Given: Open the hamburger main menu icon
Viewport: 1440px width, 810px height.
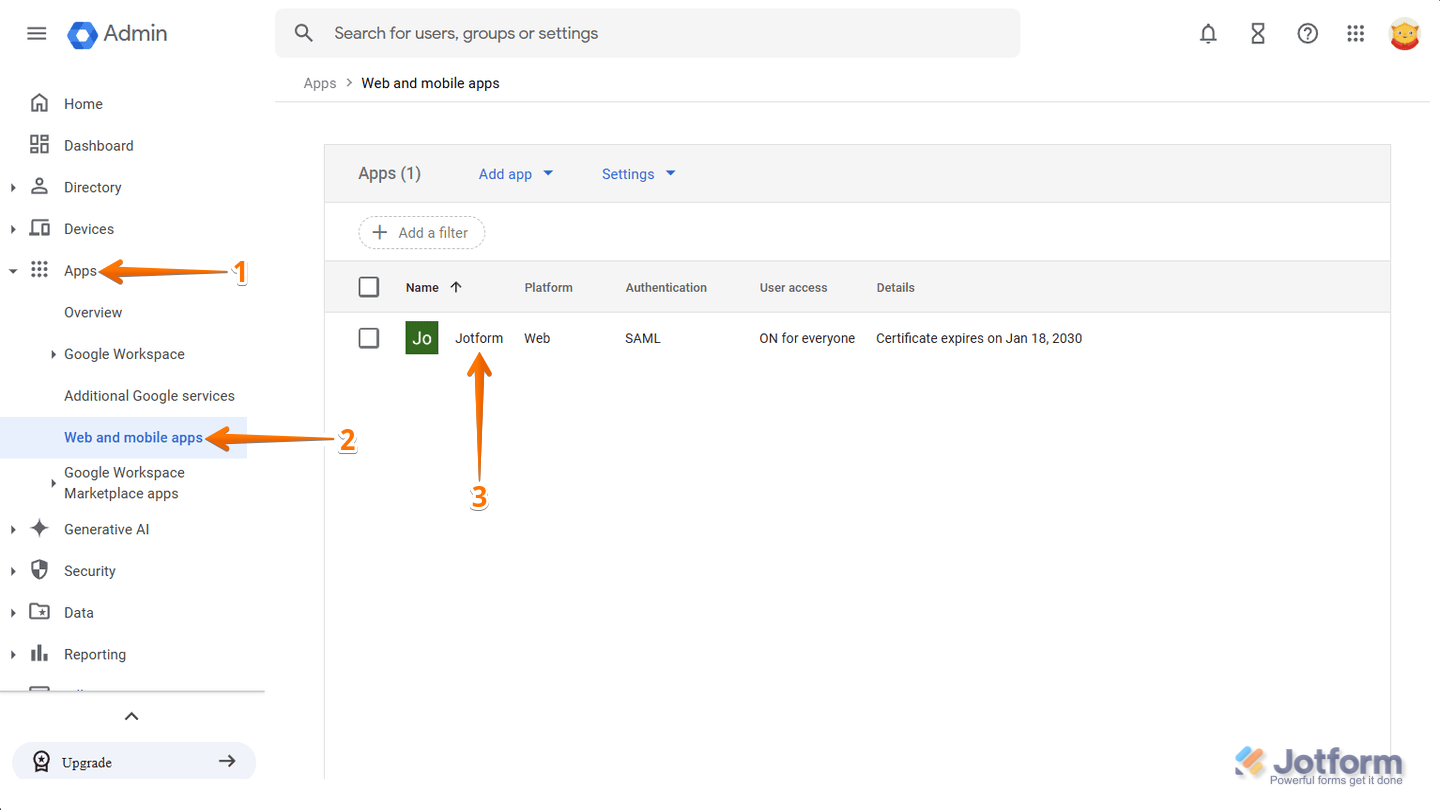Looking at the screenshot, I should (x=37, y=34).
